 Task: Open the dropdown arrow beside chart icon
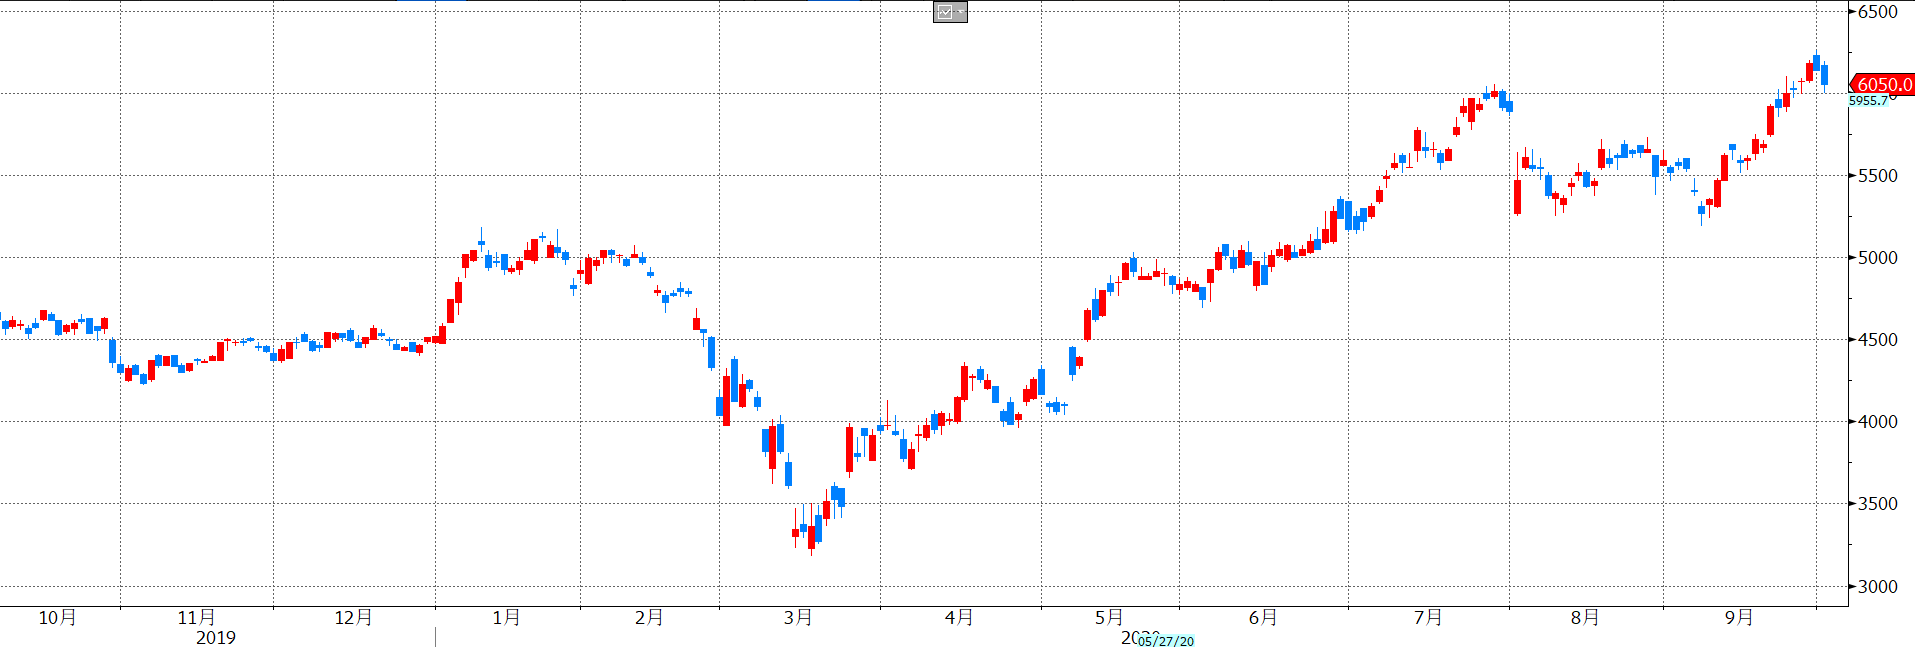point(960,12)
